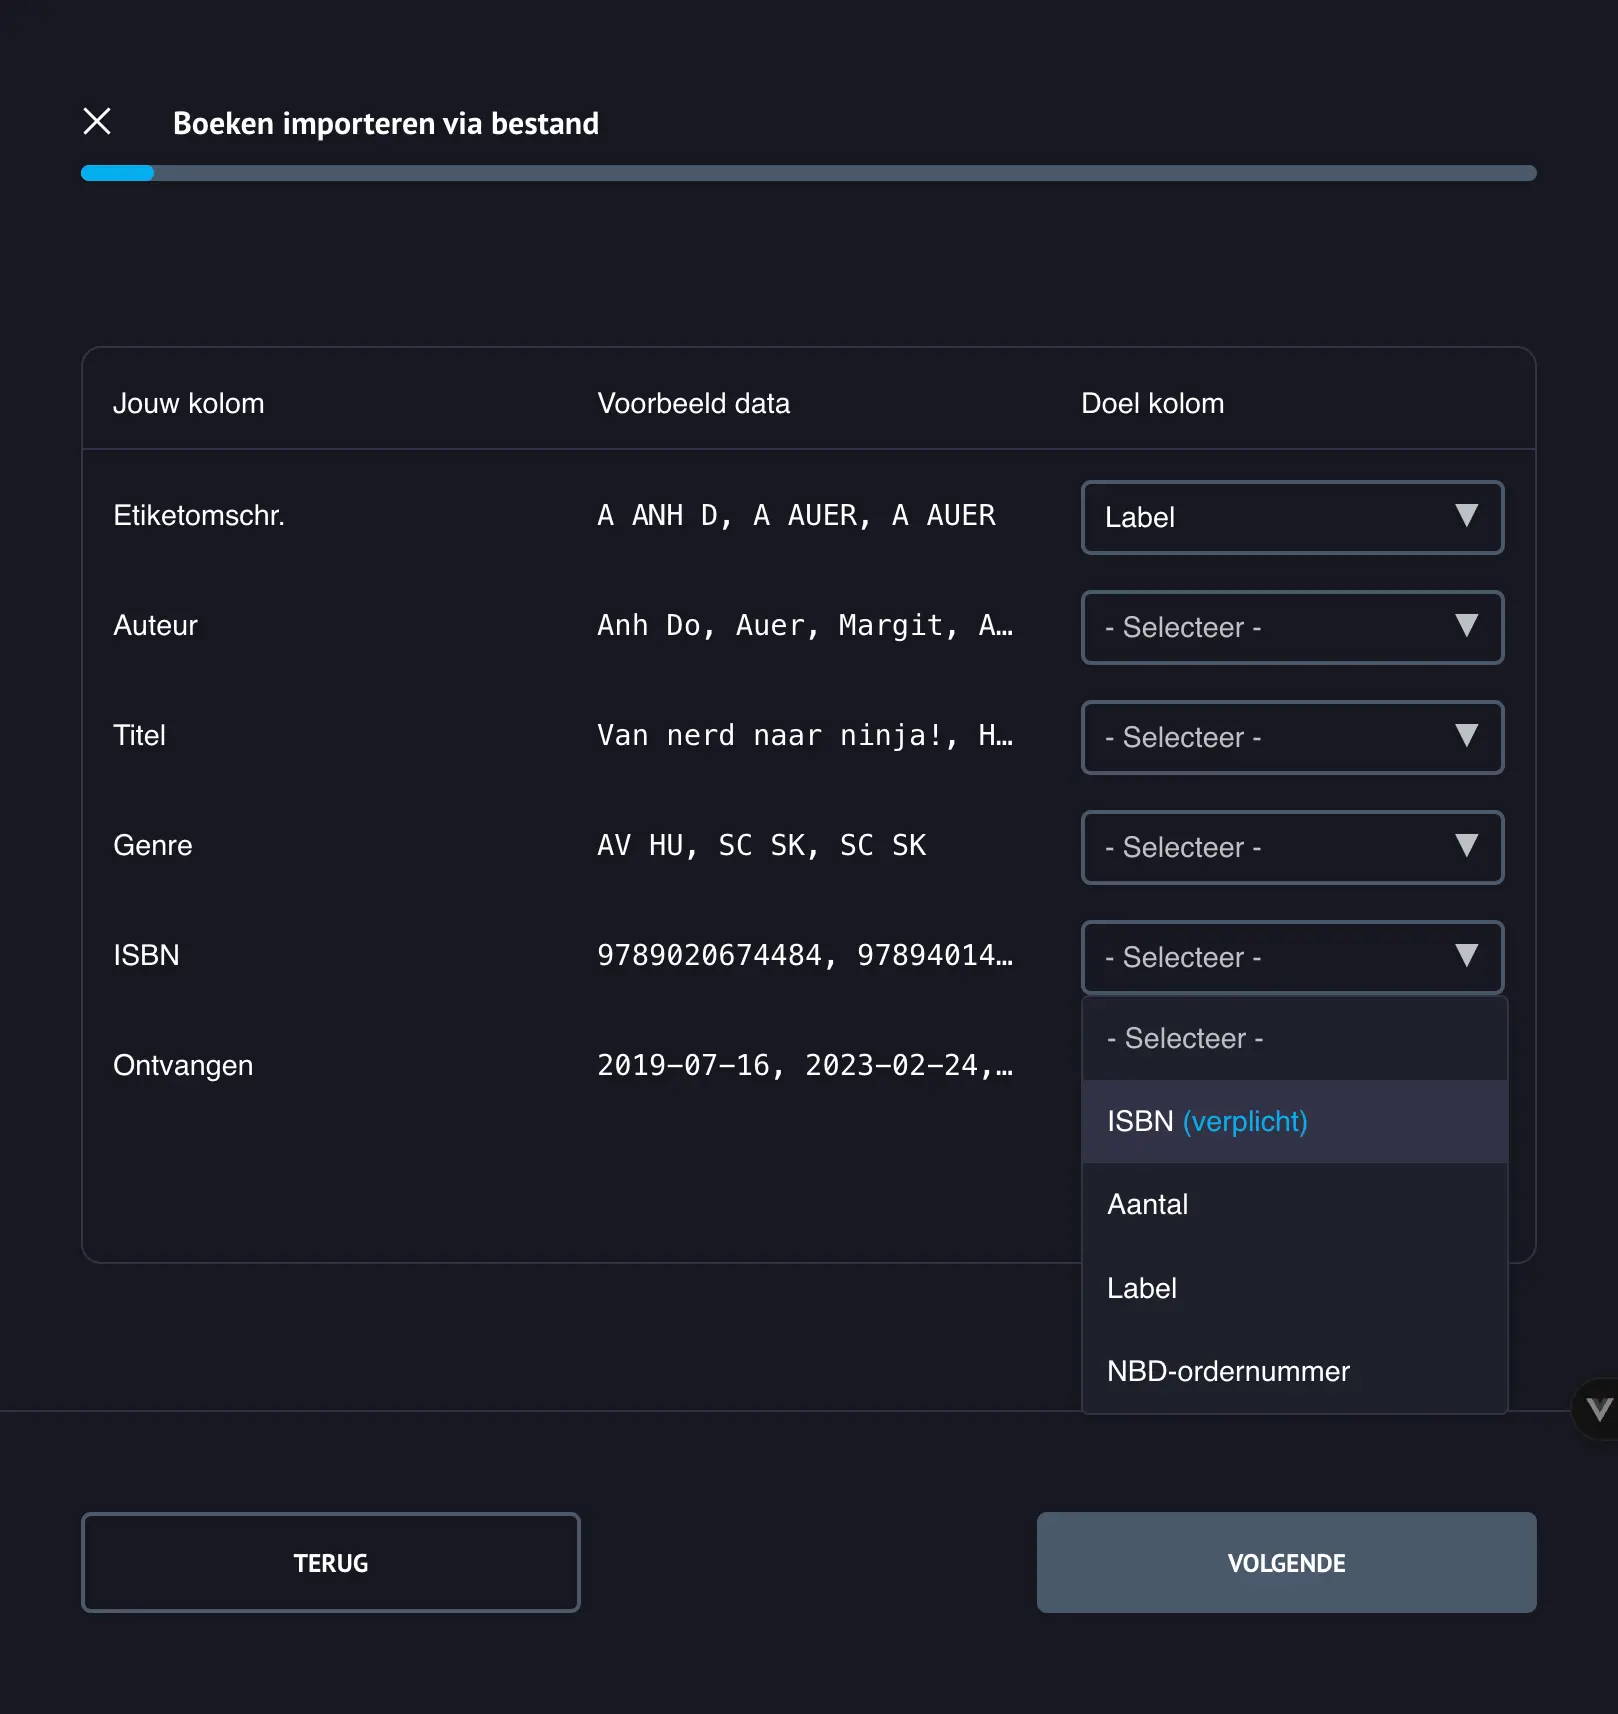Click the import progress bar
The image size is (1618, 1714).
pos(808,173)
